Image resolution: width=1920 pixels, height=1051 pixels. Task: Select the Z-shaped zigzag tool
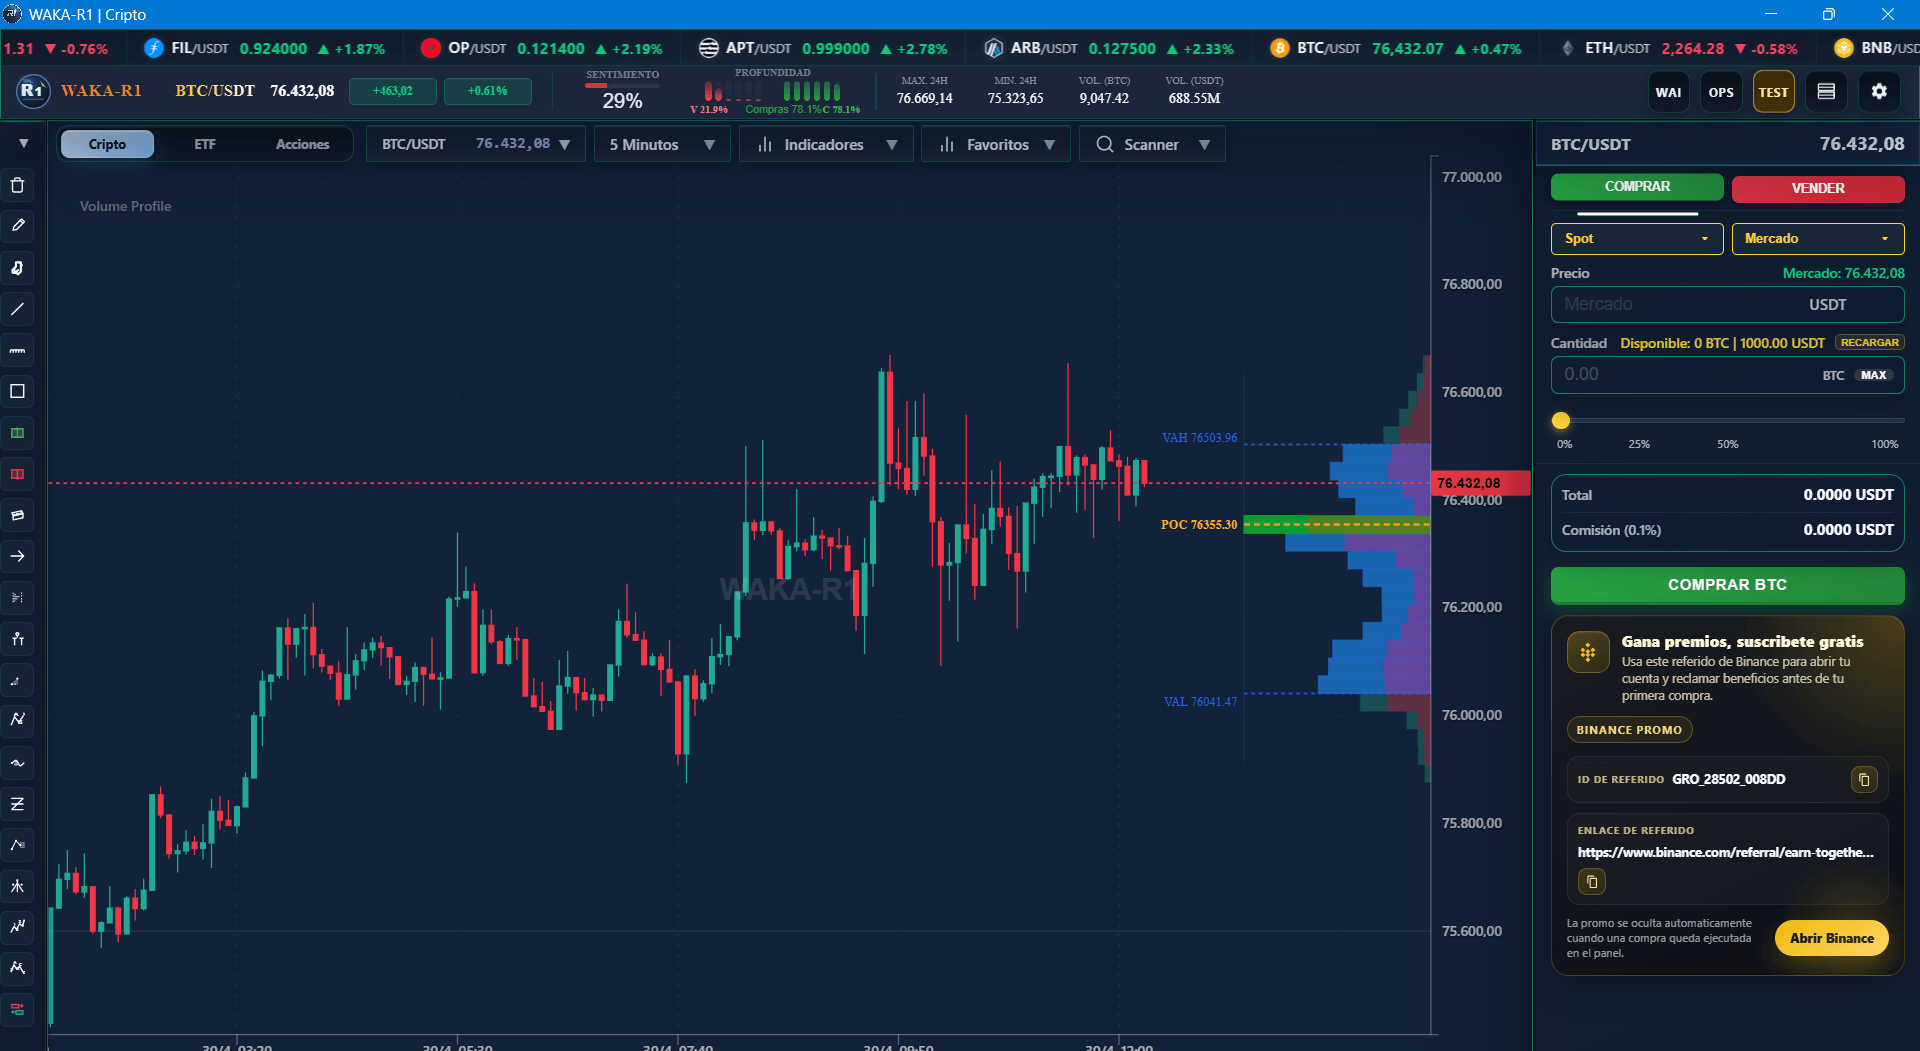[17, 804]
